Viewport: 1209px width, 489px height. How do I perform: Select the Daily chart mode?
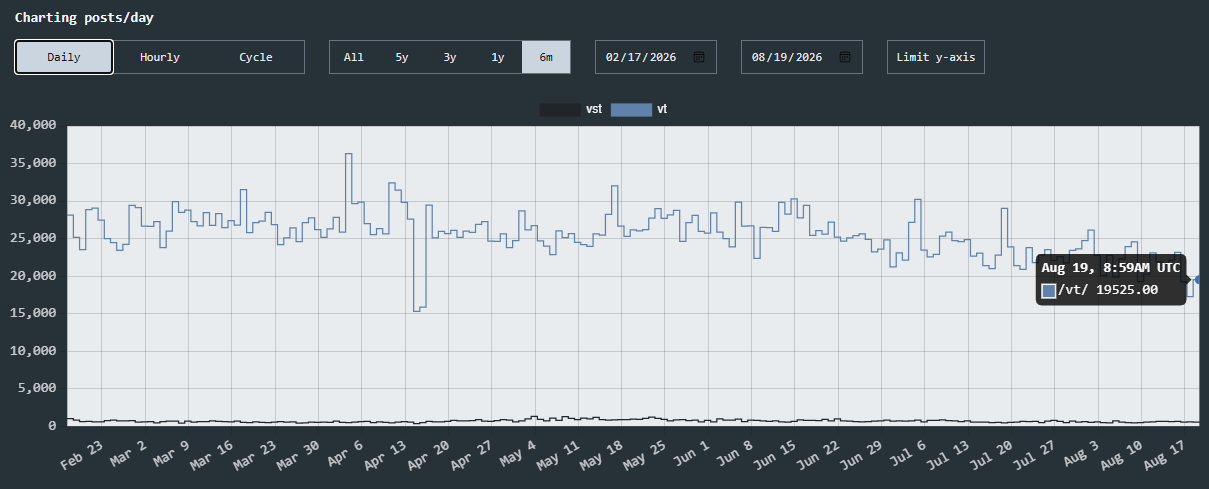click(x=64, y=57)
